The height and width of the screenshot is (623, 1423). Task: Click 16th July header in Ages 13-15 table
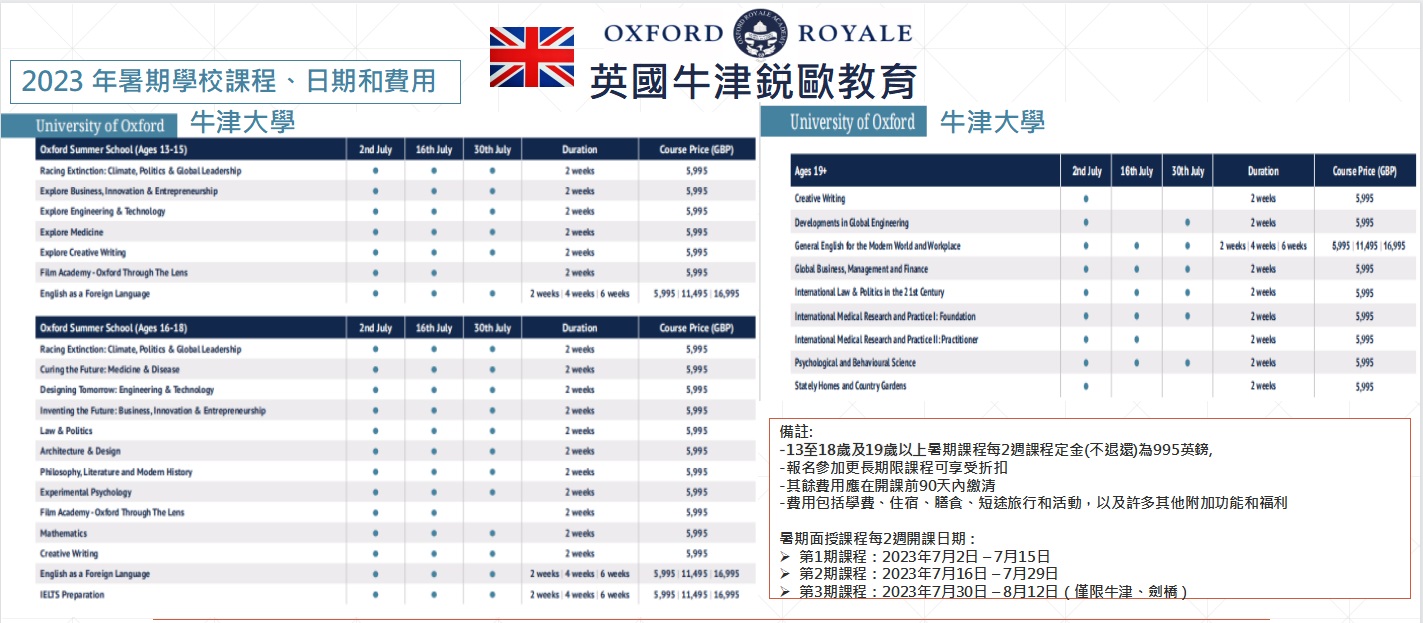tap(434, 149)
